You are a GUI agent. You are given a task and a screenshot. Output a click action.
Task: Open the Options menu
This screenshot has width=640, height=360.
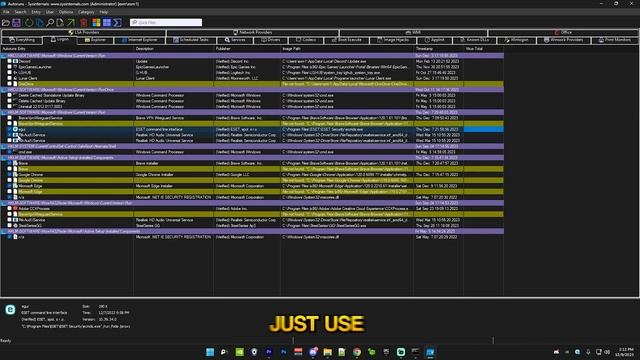(66, 12)
